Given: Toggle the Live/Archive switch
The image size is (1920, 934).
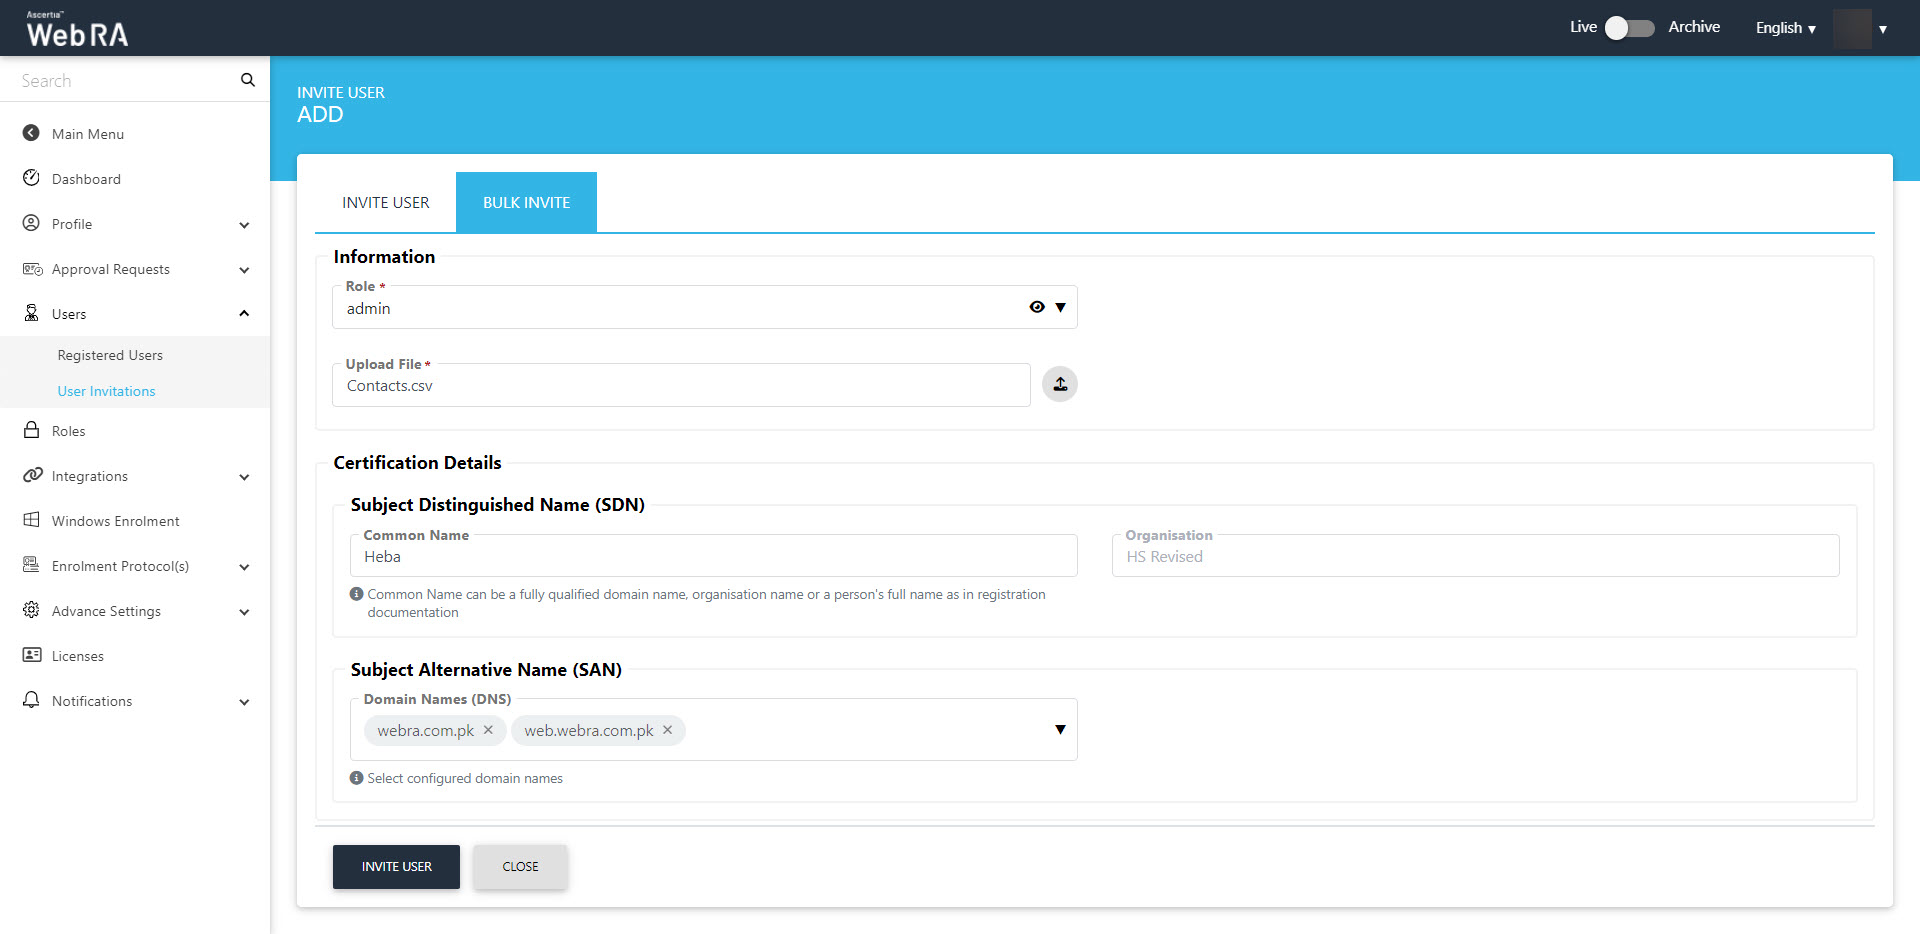Looking at the screenshot, I should (x=1628, y=28).
